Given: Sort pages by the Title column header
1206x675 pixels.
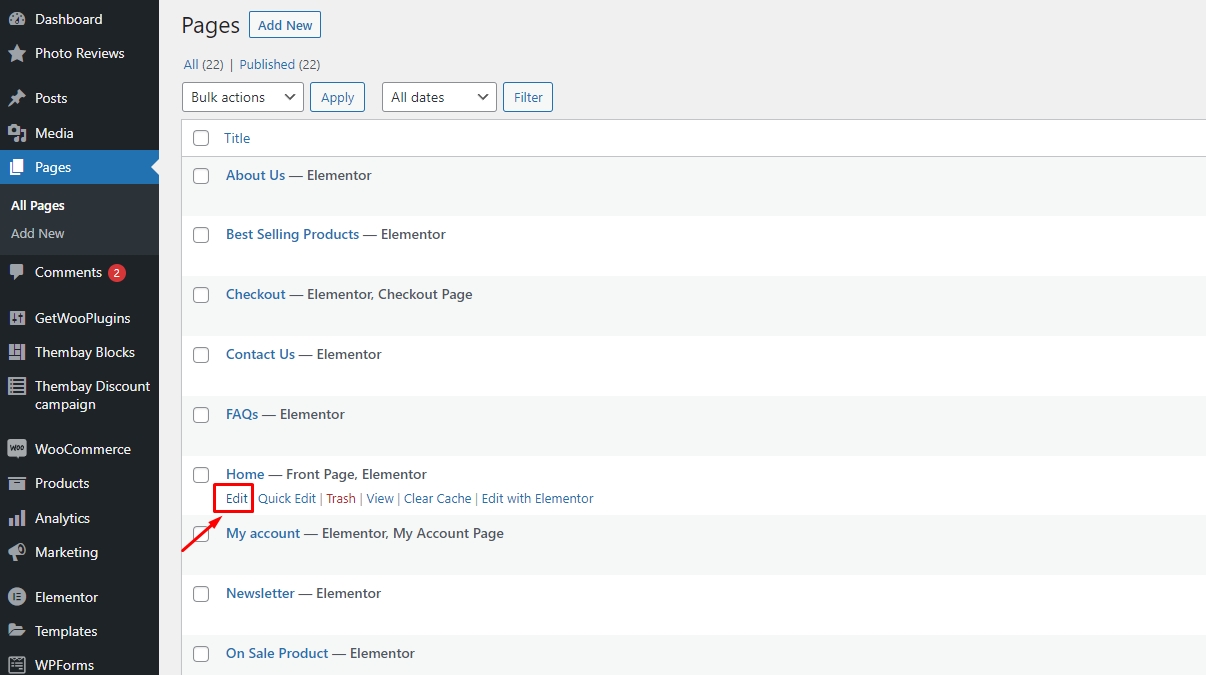Looking at the screenshot, I should pos(237,138).
